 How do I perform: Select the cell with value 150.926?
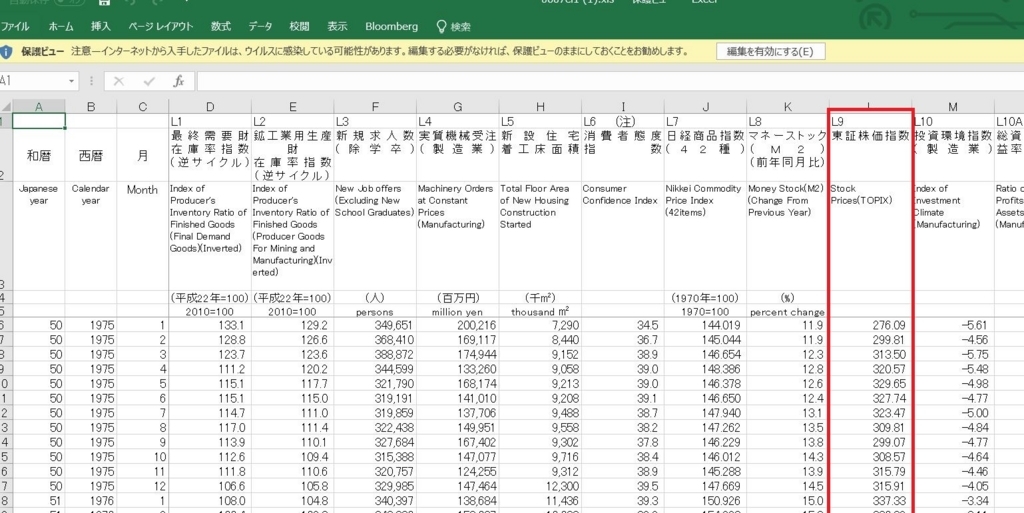click(x=705, y=500)
